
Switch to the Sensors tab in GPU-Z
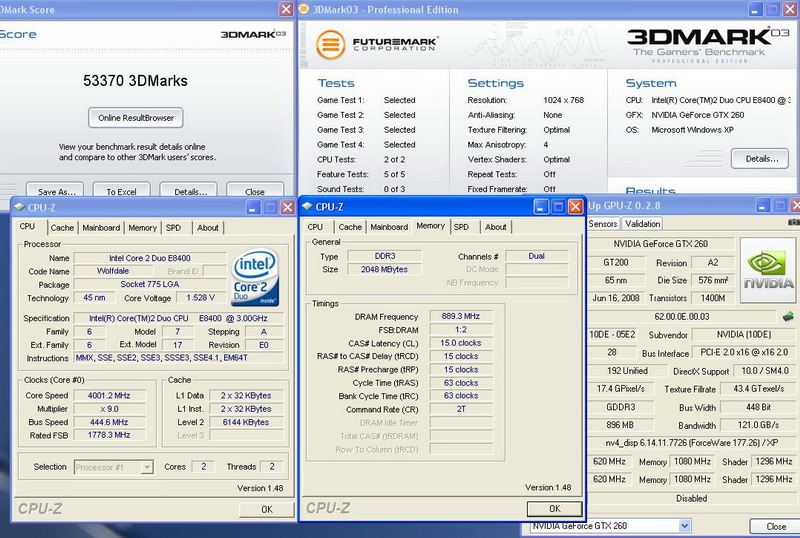click(x=603, y=224)
